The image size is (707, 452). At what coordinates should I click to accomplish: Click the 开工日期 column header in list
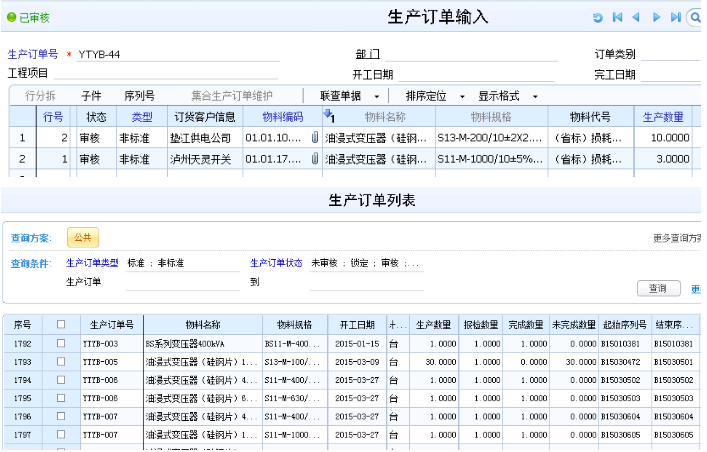click(x=357, y=324)
